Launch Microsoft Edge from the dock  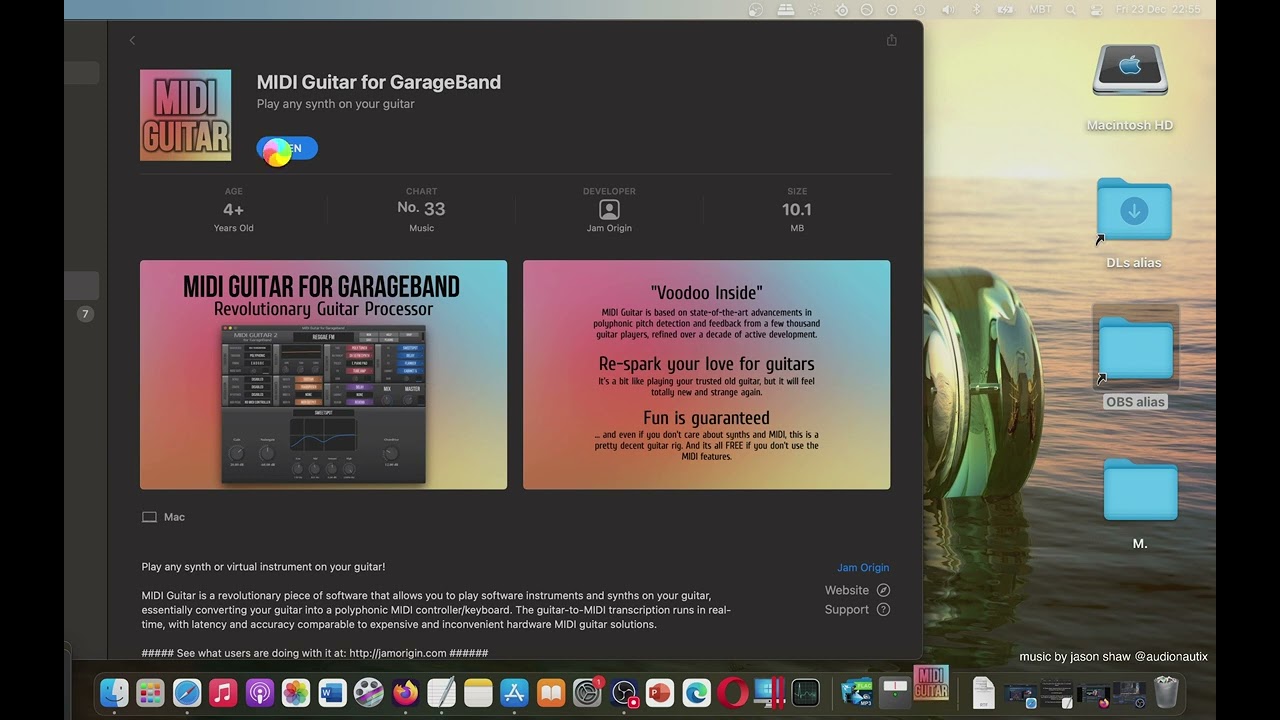click(x=696, y=692)
